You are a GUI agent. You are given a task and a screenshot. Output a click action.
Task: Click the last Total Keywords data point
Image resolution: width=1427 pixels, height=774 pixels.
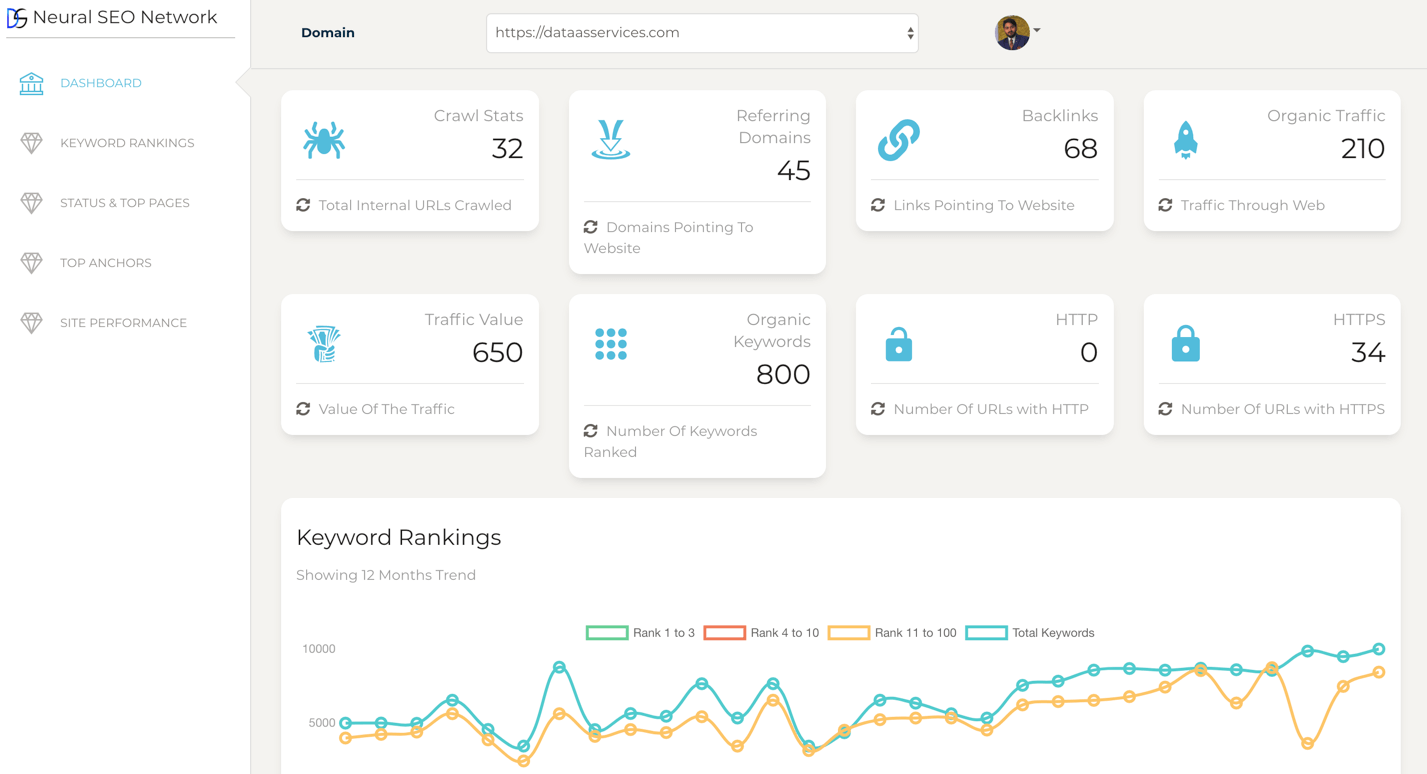1379,649
